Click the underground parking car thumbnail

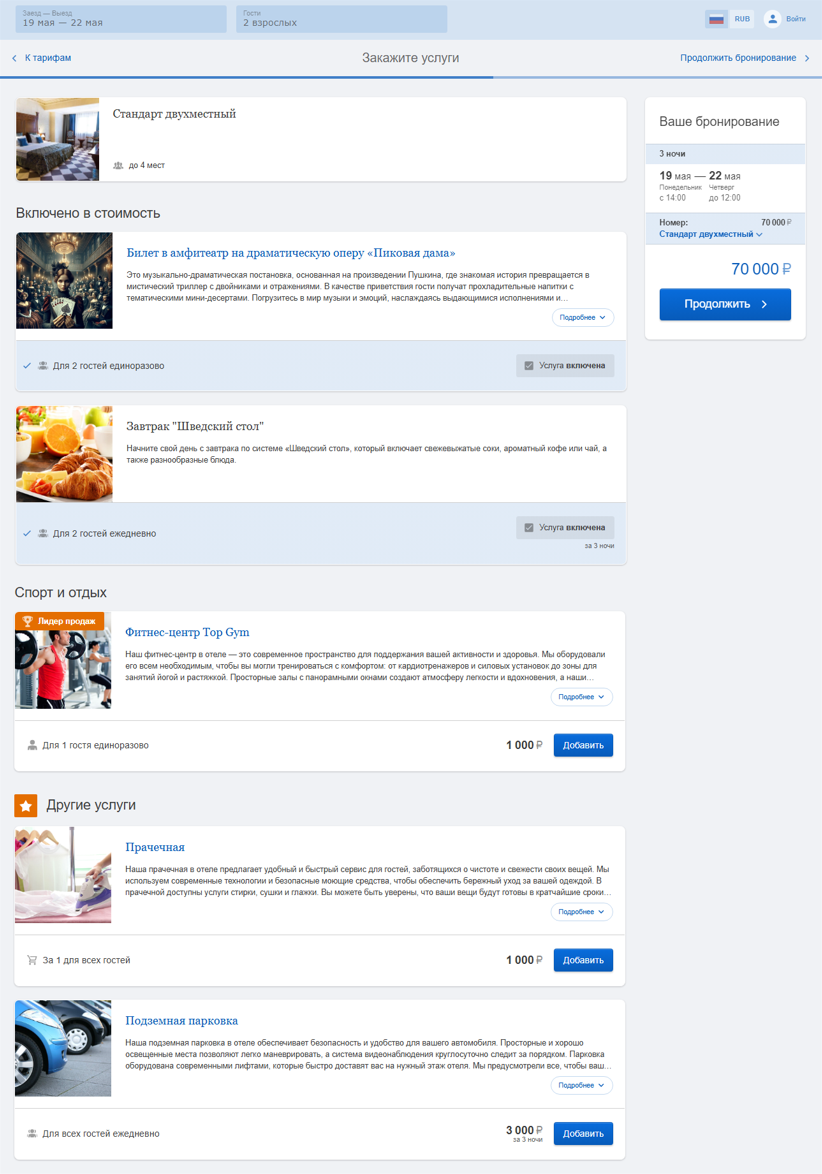click(x=63, y=1049)
